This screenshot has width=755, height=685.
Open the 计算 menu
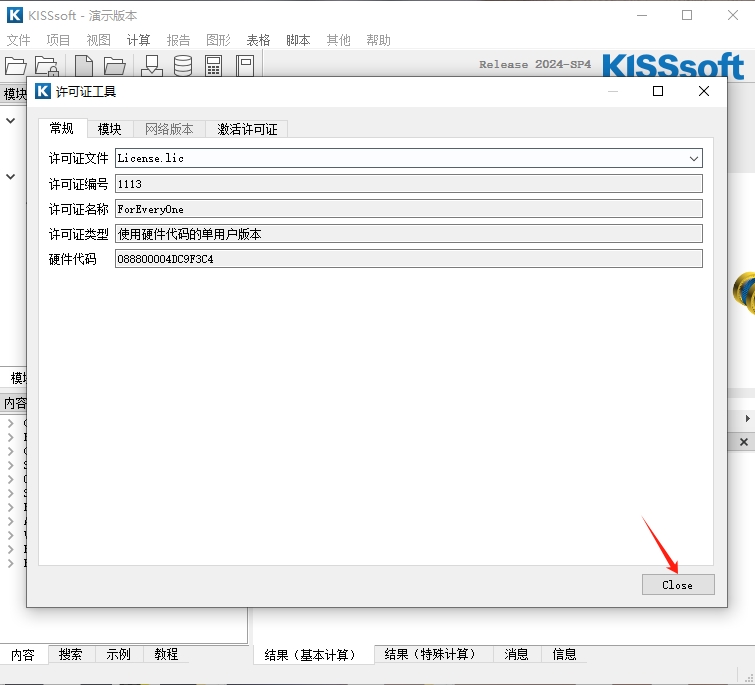click(139, 40)
